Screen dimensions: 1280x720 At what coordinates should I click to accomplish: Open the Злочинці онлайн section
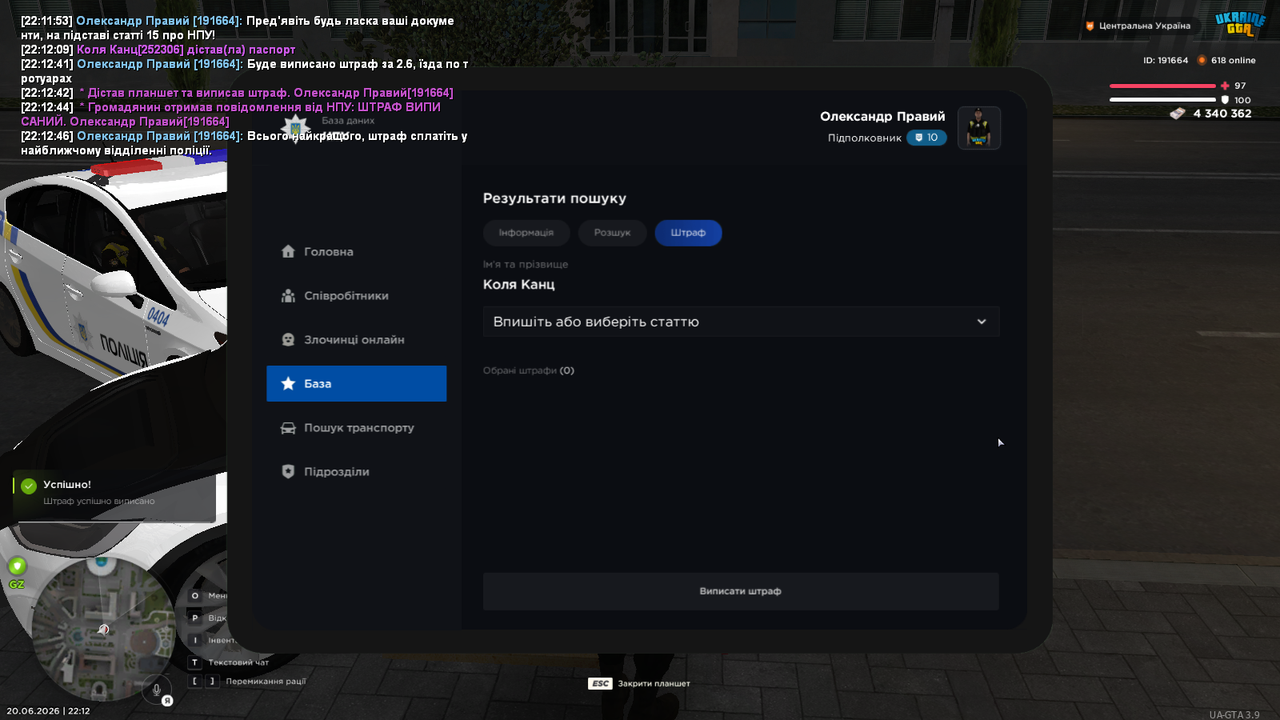pyautogui.click(x=357, y=340)
